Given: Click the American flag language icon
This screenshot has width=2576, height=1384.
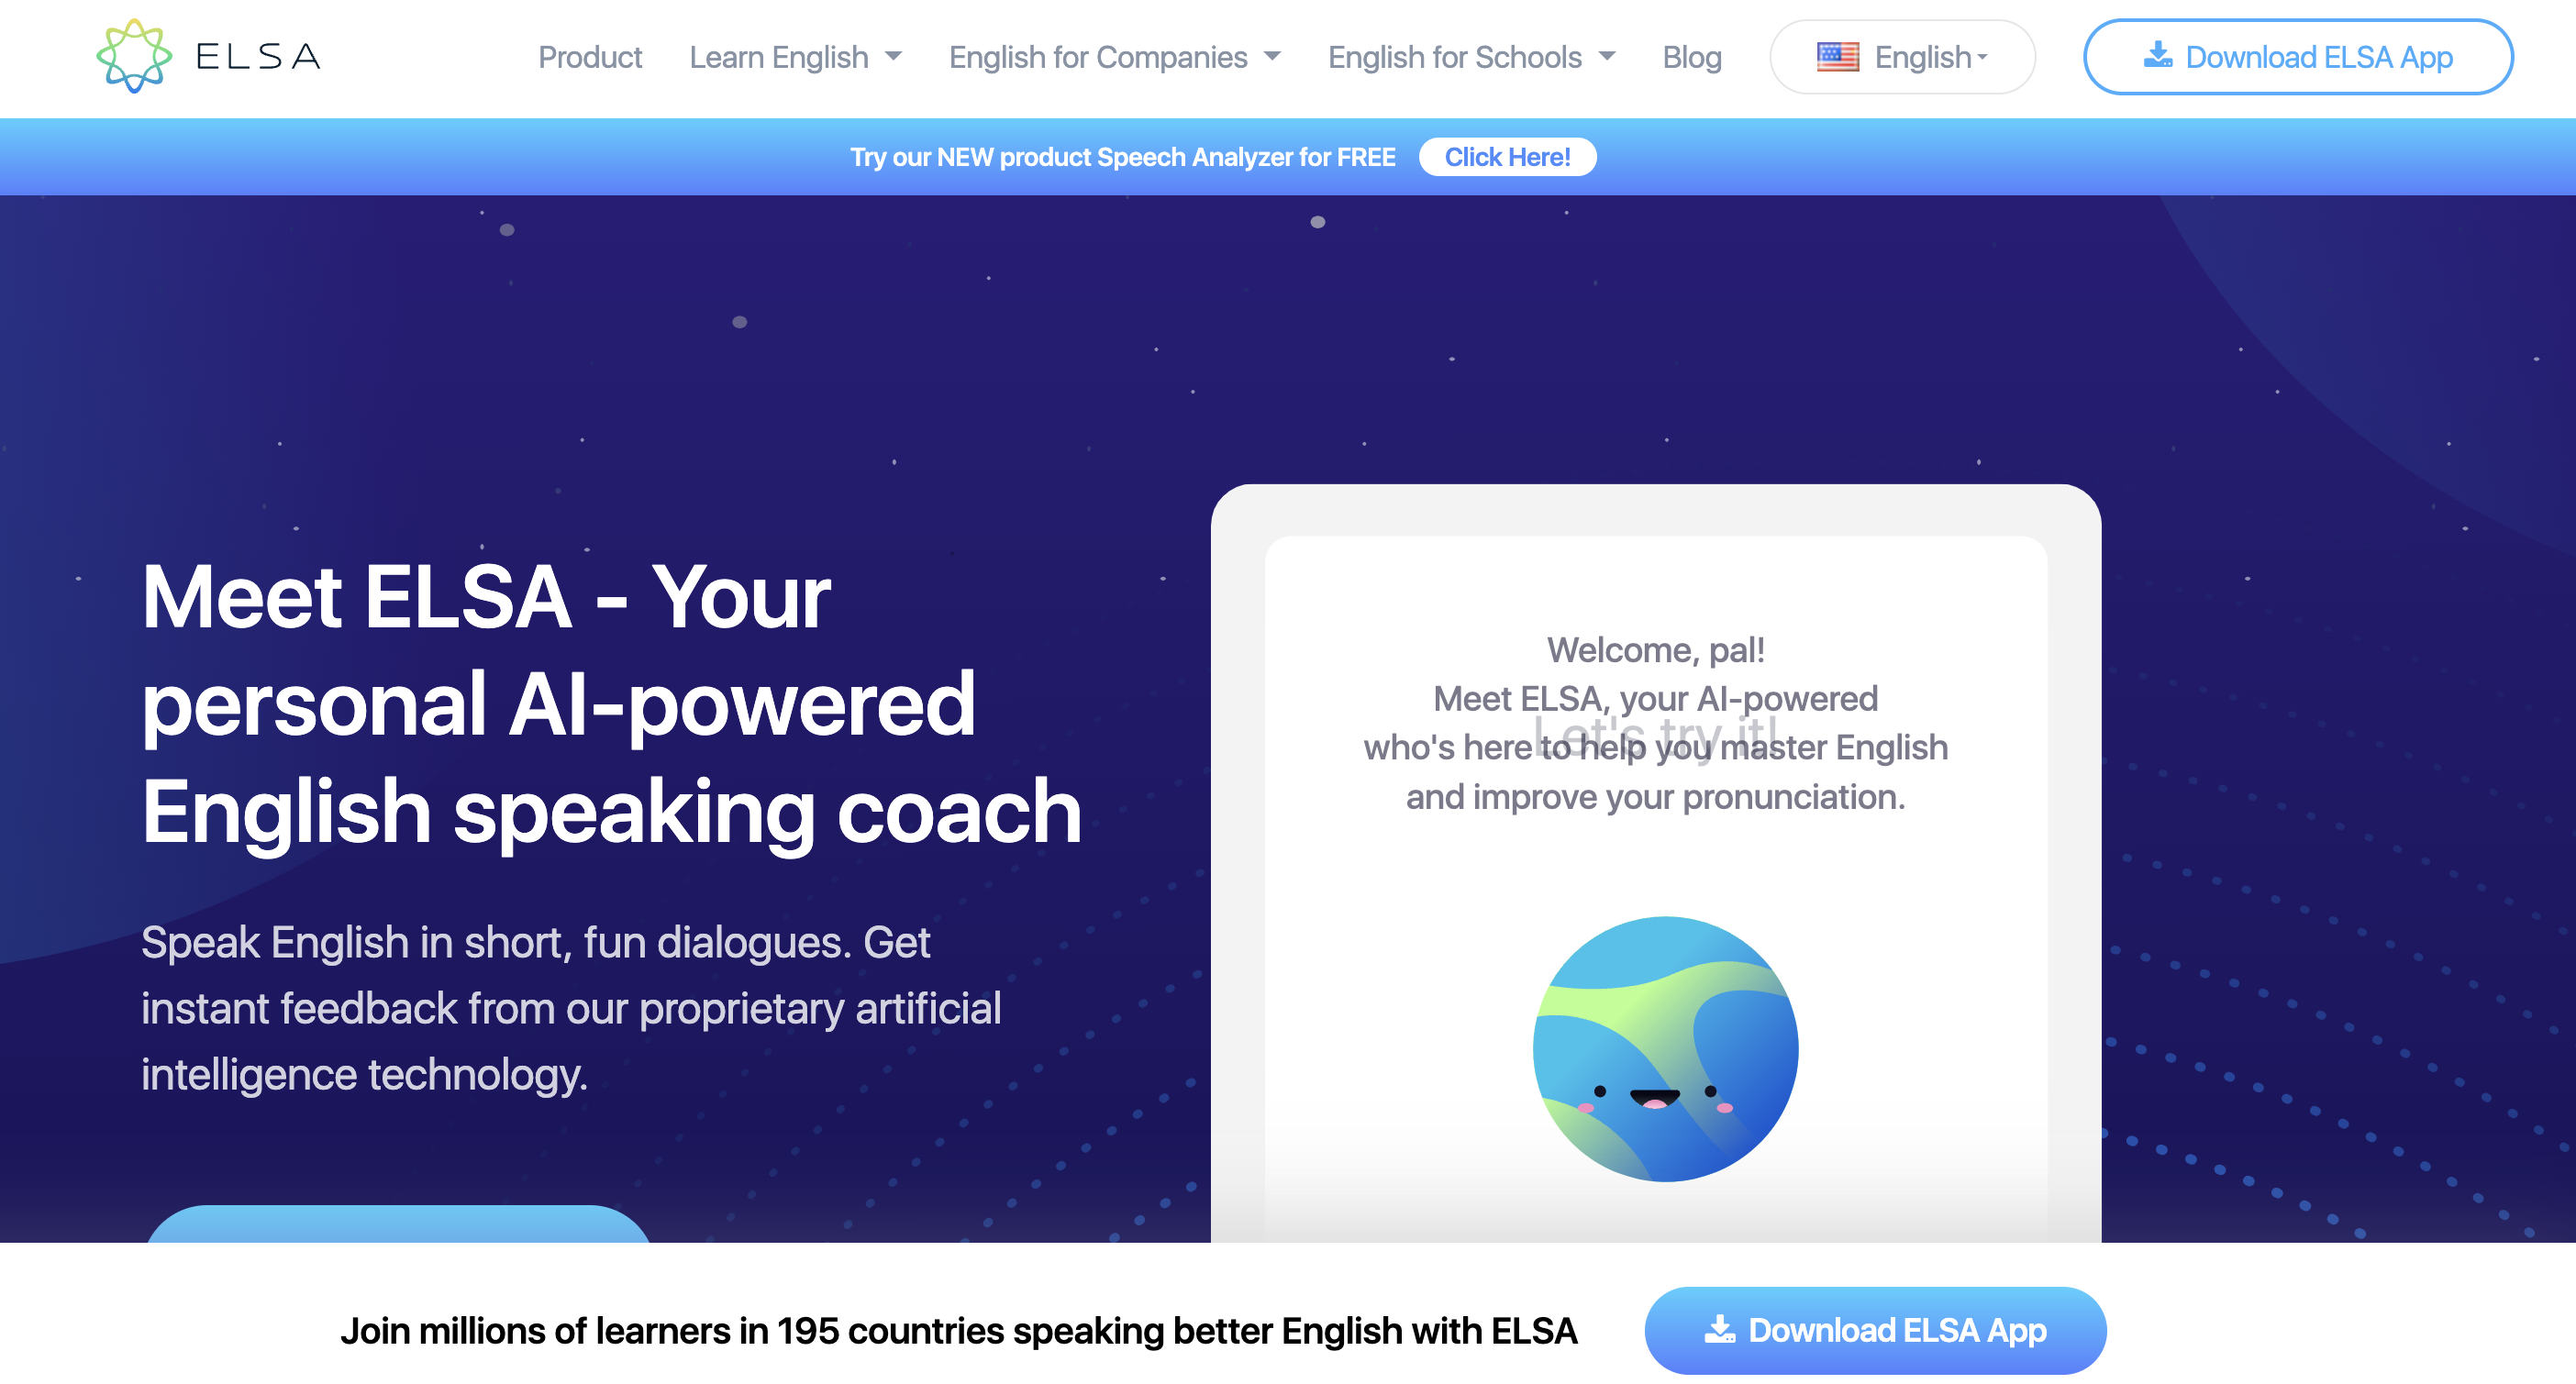Looking at the screenshot, I should click(1838, 56).
